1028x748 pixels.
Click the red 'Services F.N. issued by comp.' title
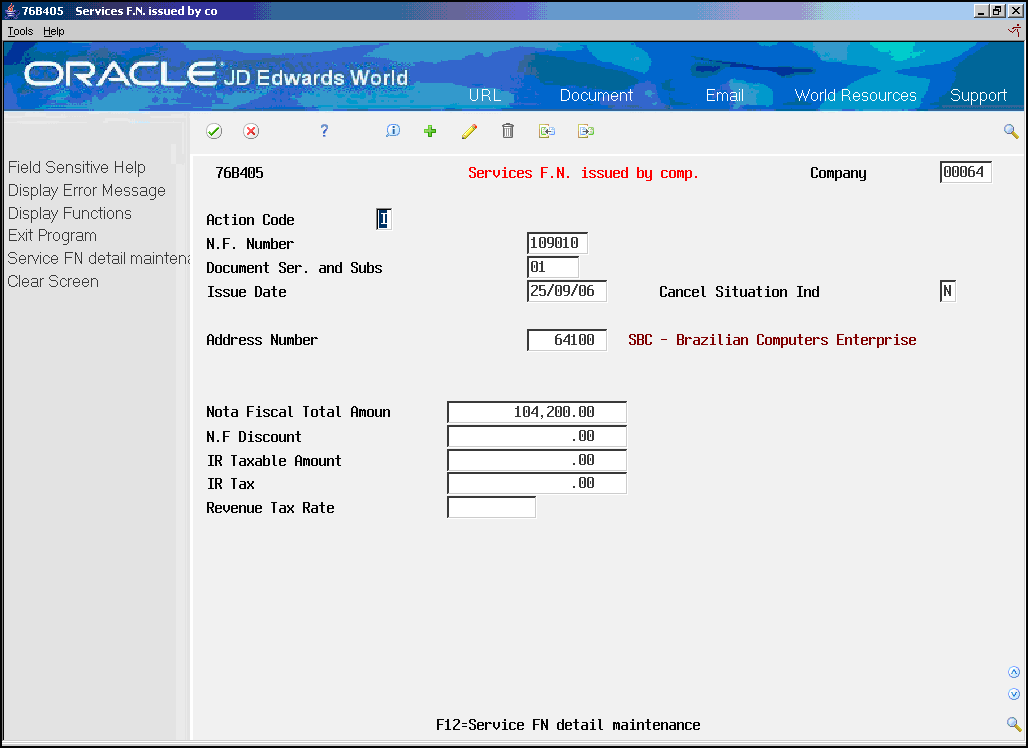coord(583,173)
